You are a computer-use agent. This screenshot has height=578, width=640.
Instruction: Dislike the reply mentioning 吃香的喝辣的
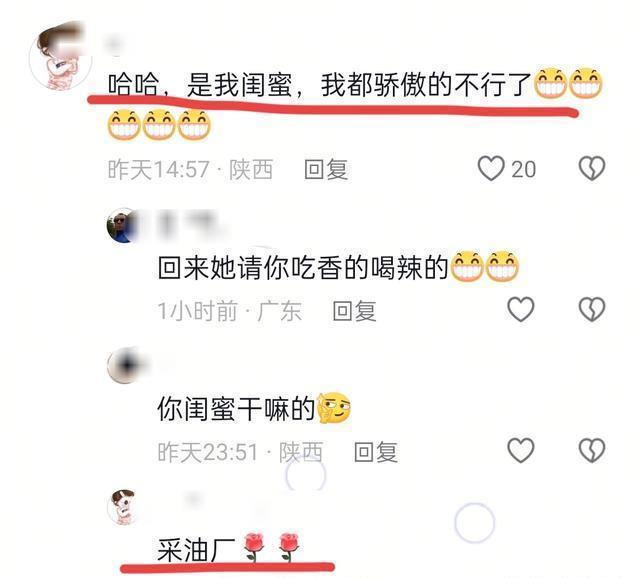coord(592,309)
